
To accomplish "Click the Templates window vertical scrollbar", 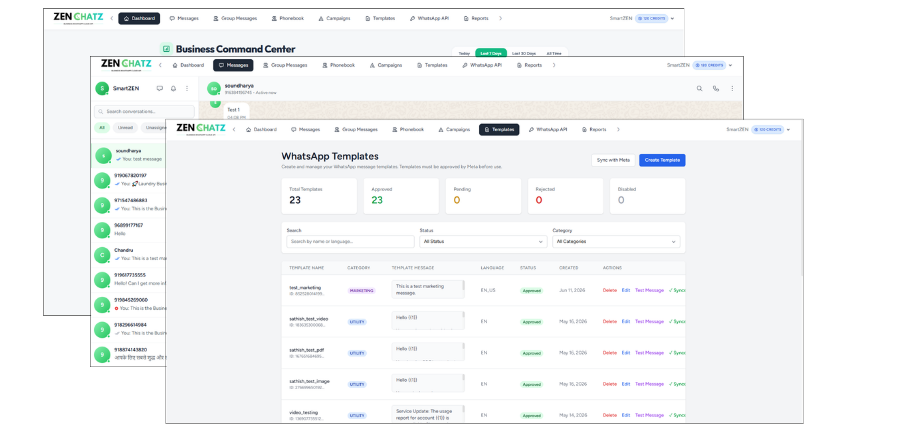I will tap(801, 207).
